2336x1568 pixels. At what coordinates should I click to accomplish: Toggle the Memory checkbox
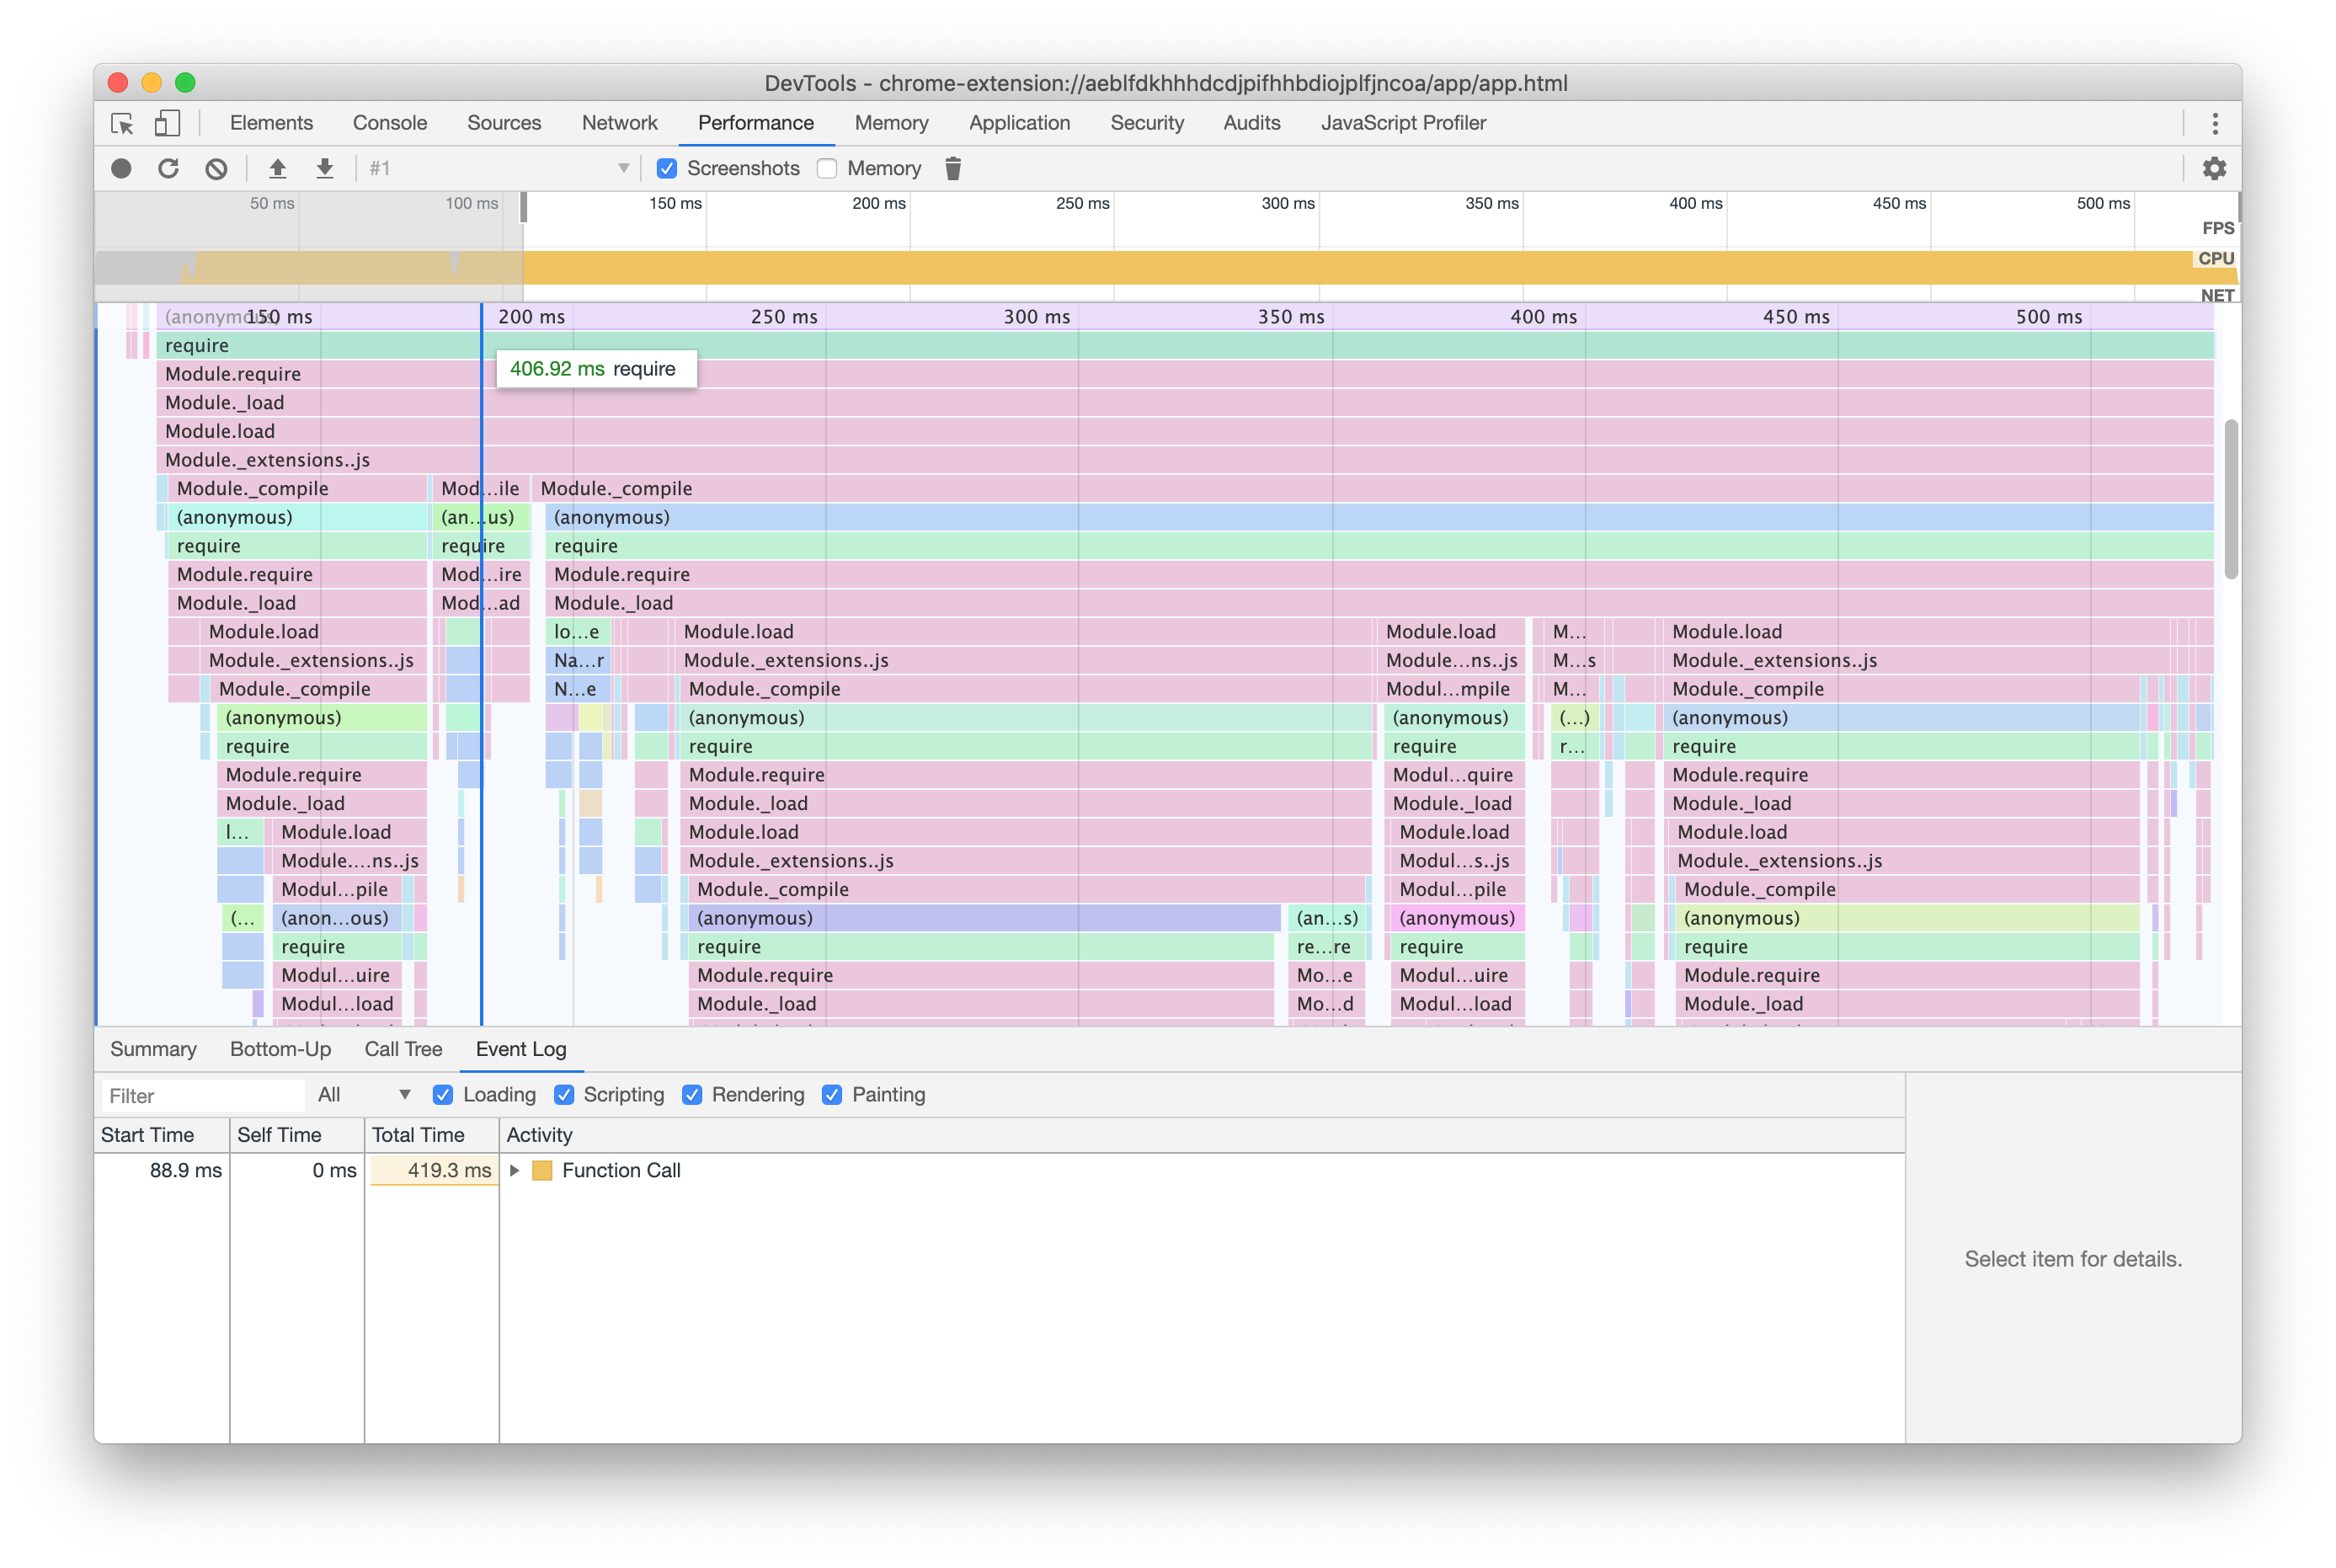coord(829,168)
